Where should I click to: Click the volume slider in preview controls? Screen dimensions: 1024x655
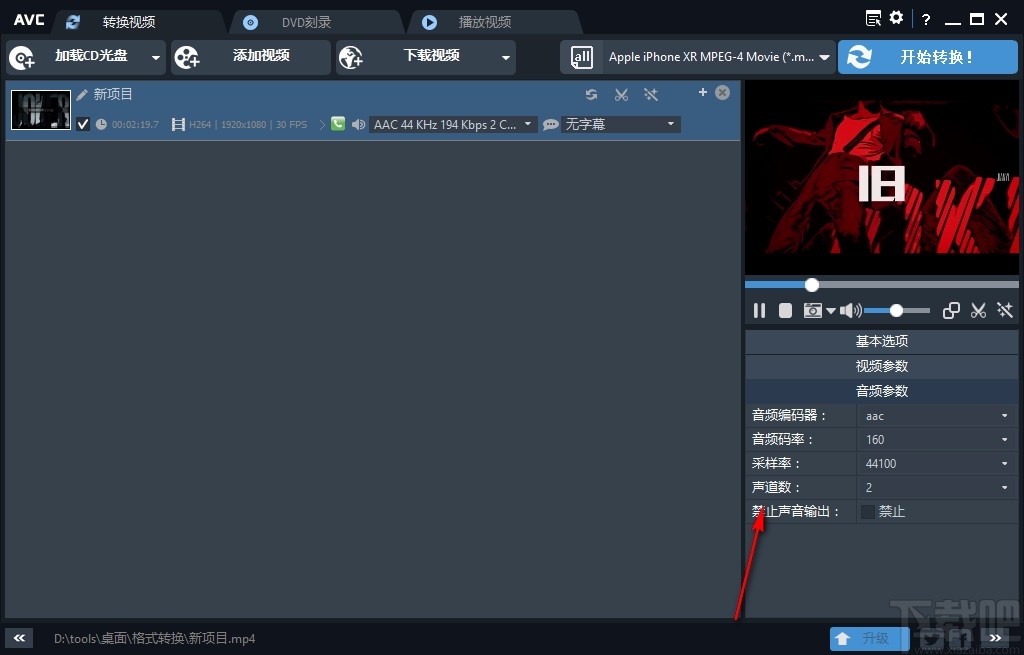(895, 310)
